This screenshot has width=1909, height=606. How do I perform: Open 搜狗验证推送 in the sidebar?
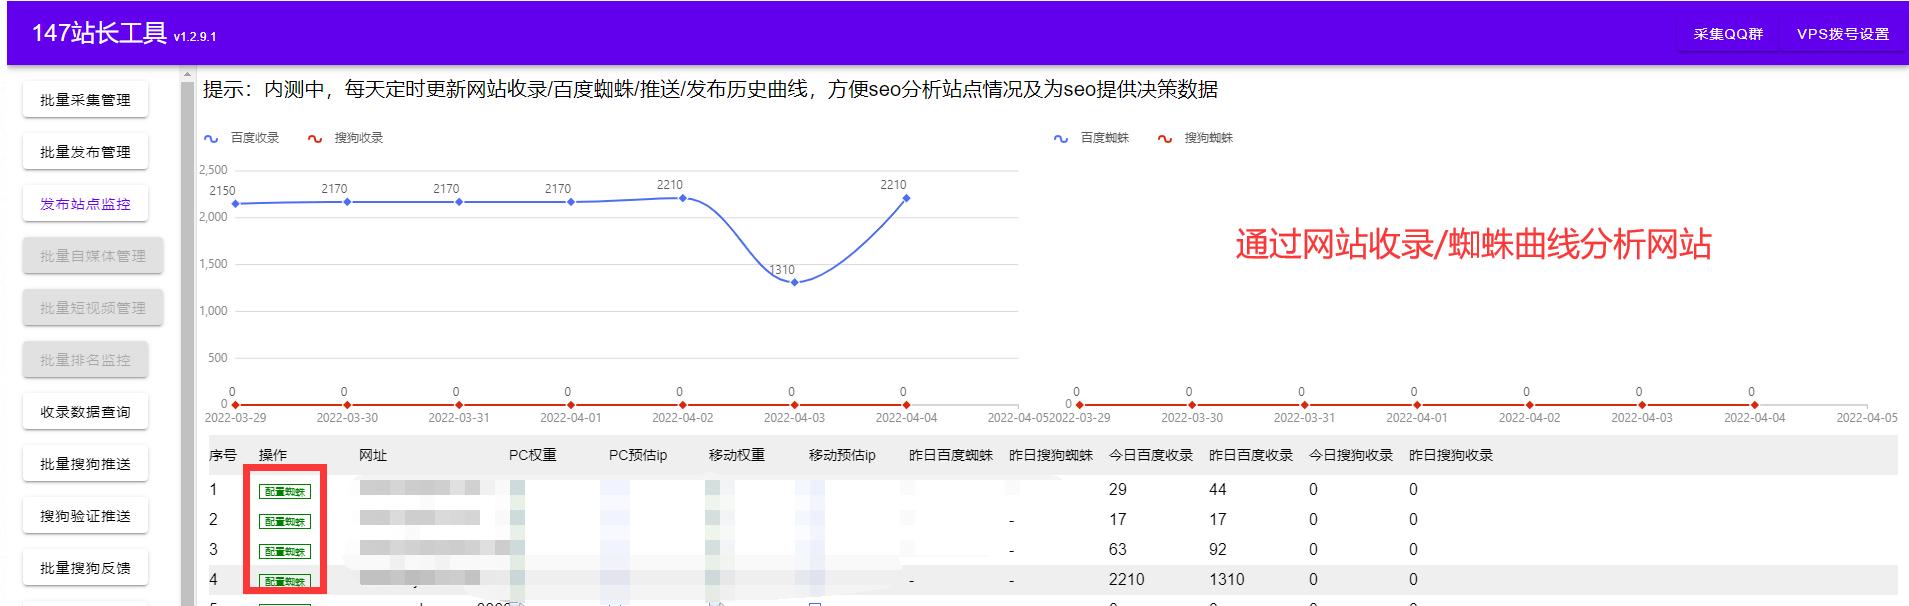[85, 516]
